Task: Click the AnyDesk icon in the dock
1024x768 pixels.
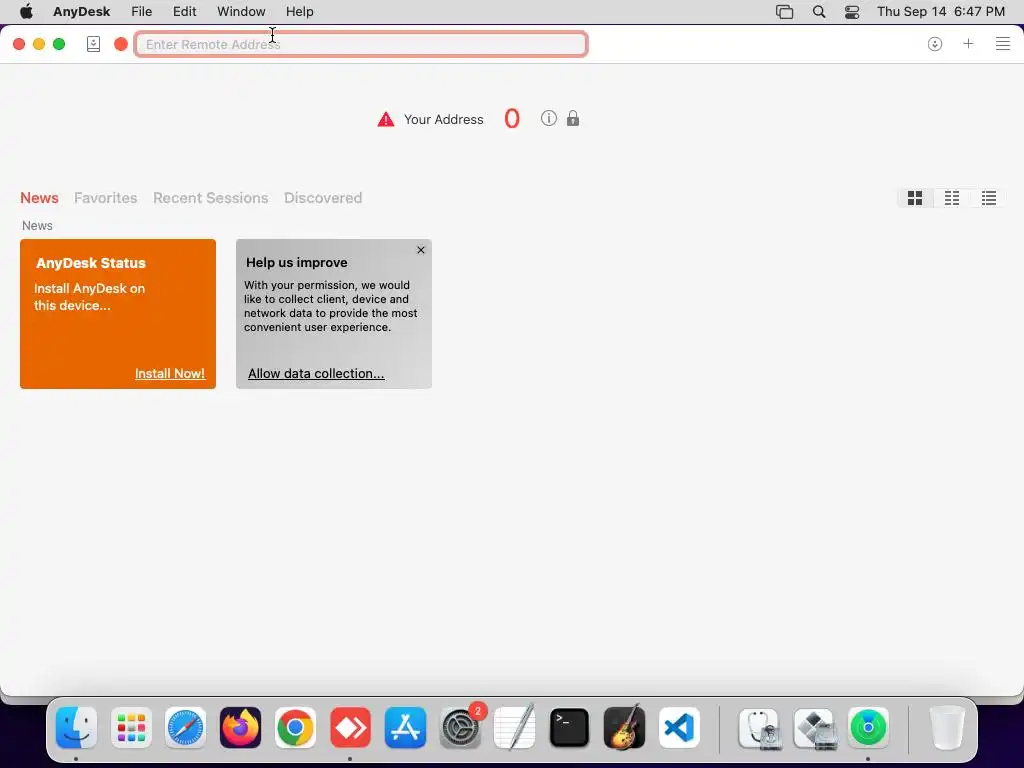Action: [350, 728]
